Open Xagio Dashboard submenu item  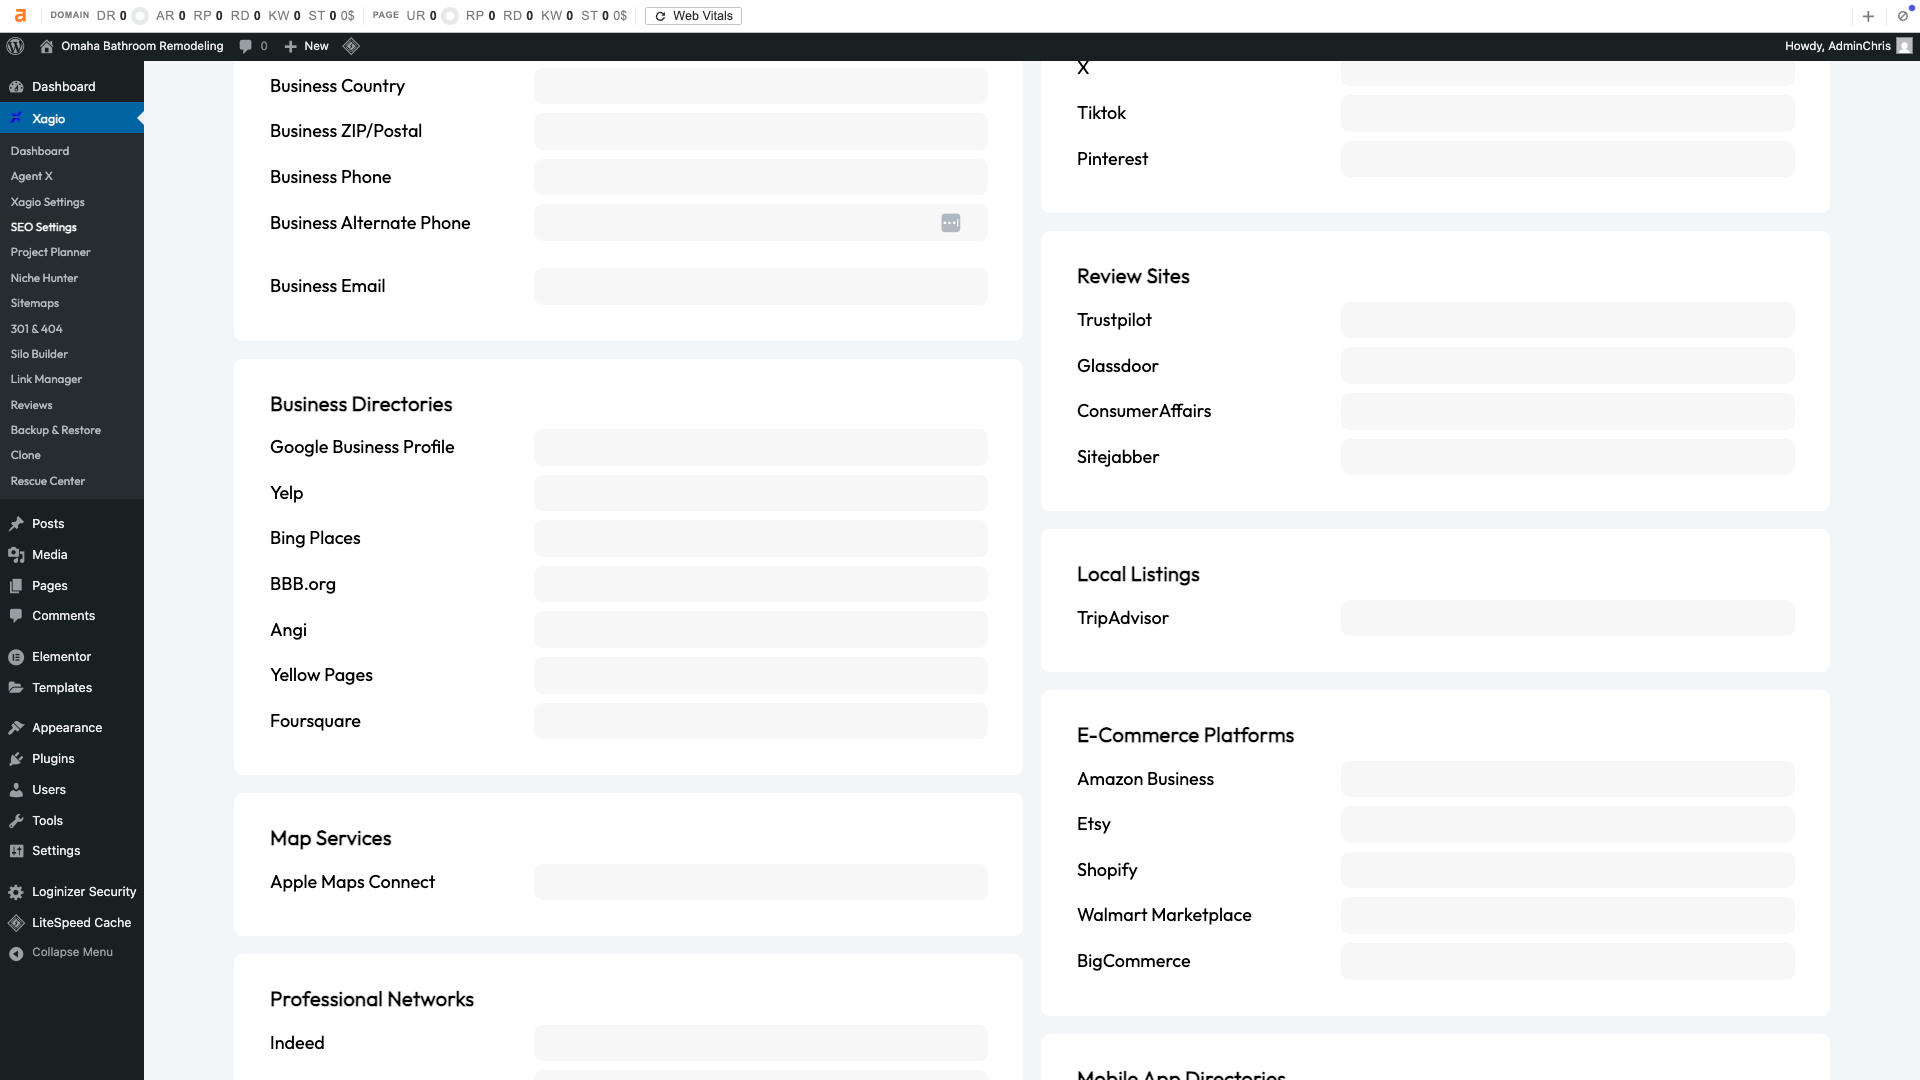click(x=40, y=151)
